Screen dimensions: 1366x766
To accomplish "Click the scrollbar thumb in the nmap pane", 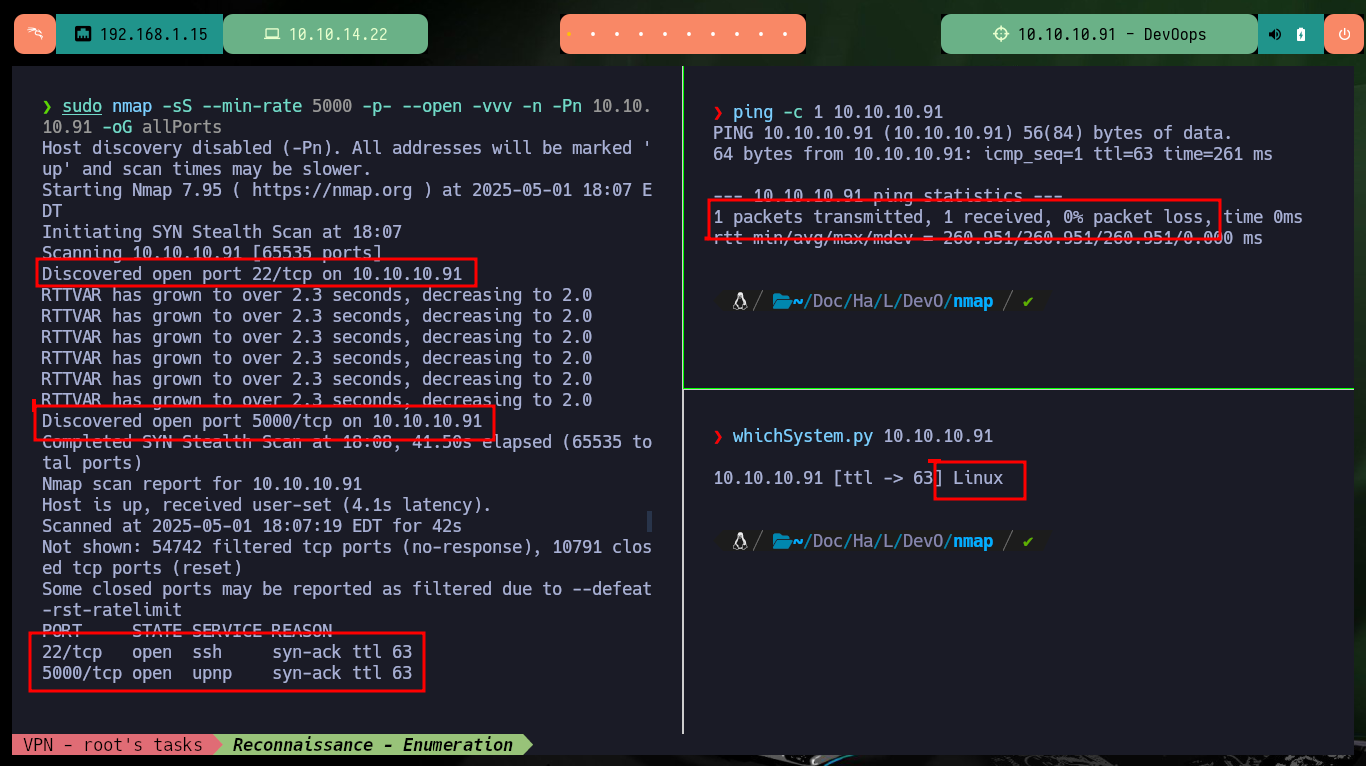I will pos(649,521).
